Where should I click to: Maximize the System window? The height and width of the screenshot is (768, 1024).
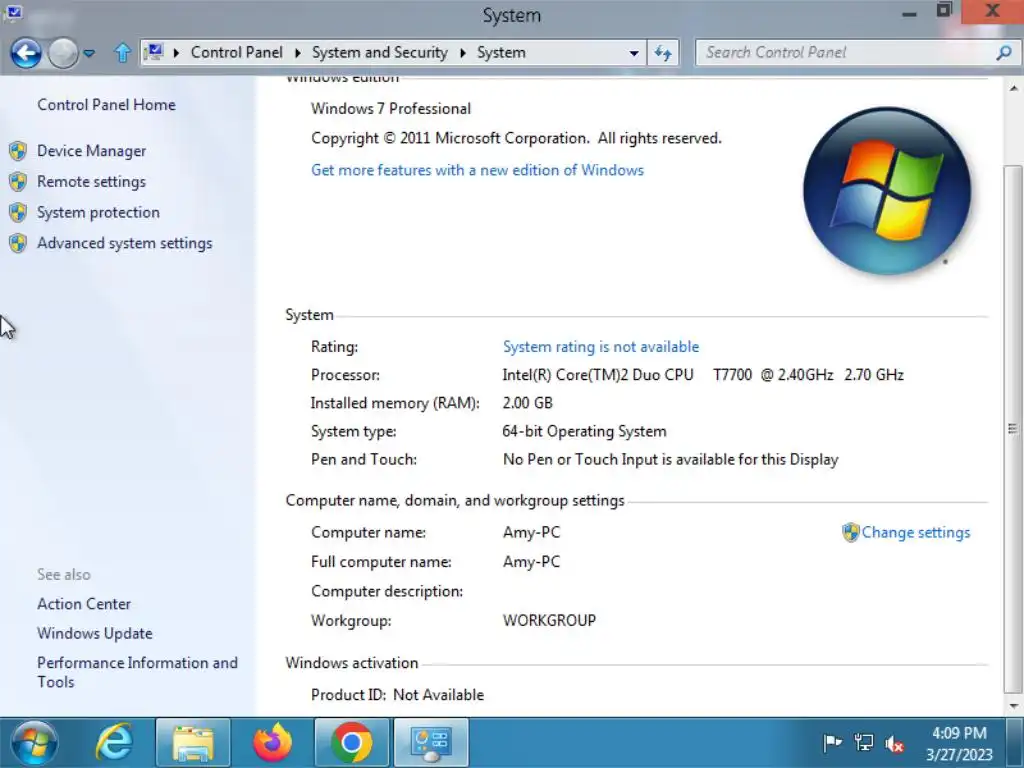tap(944, 11)
